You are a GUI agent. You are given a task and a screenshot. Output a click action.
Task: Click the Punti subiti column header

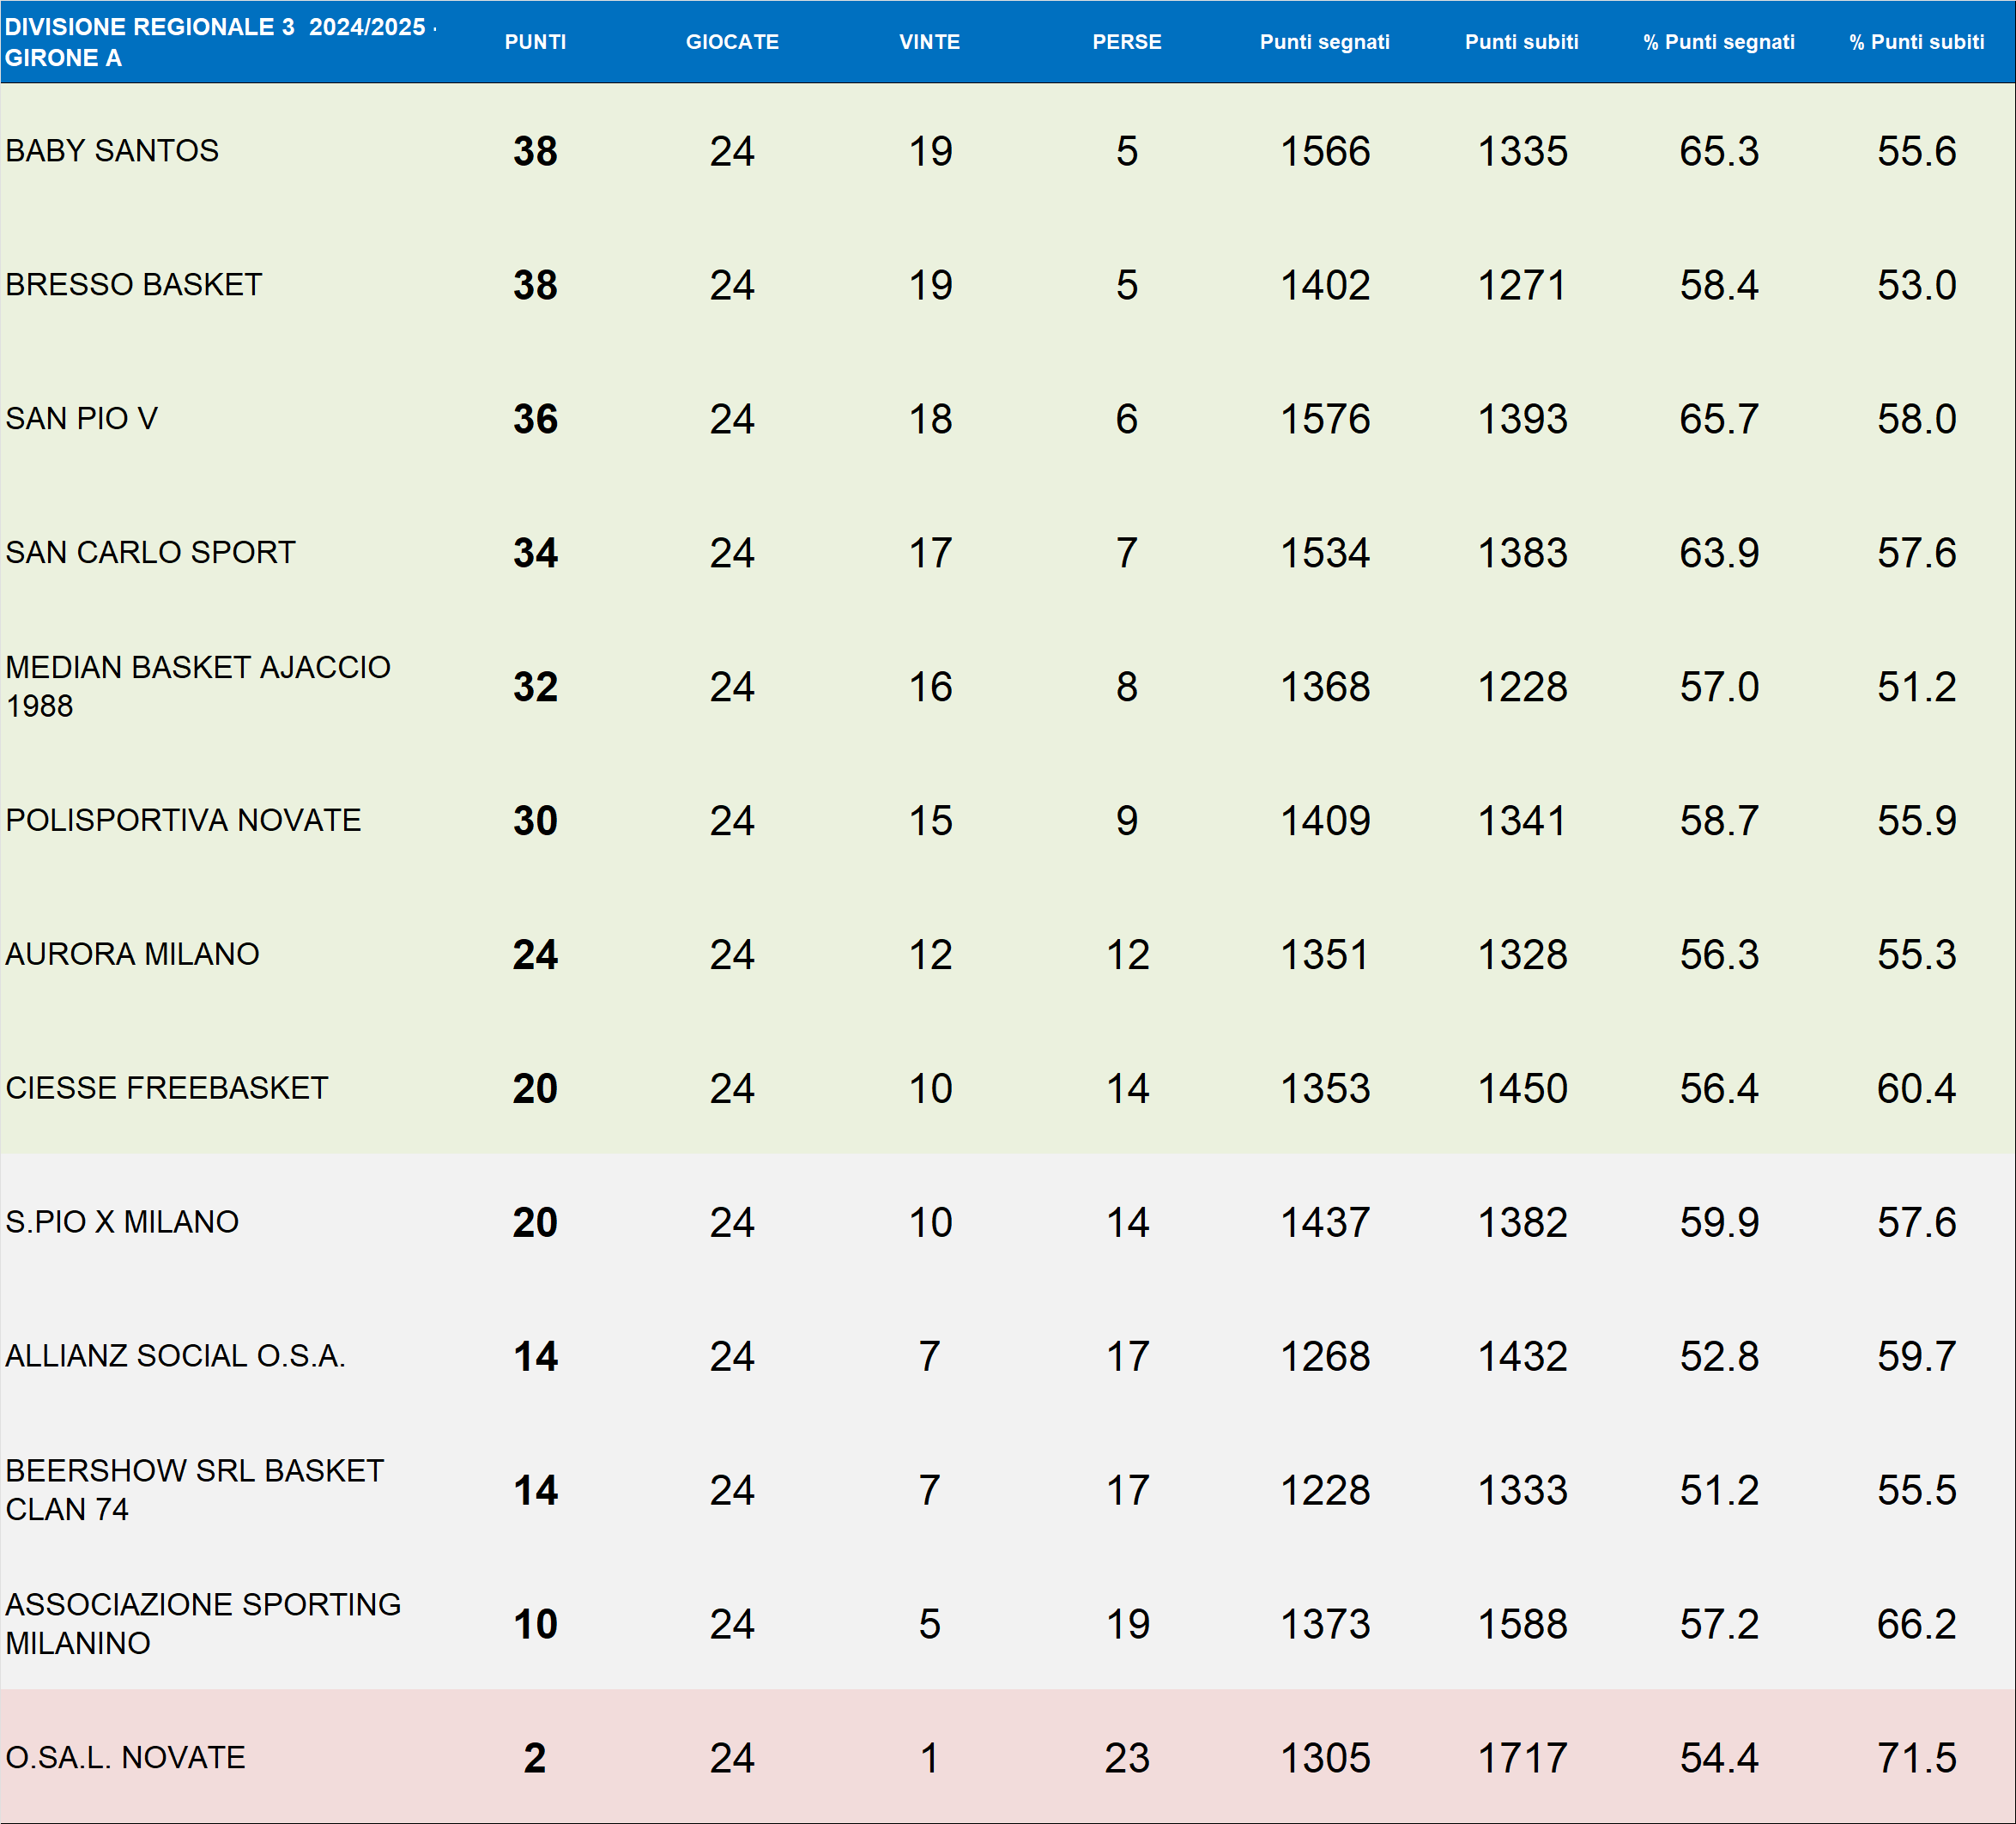[x=1521, y=42]
